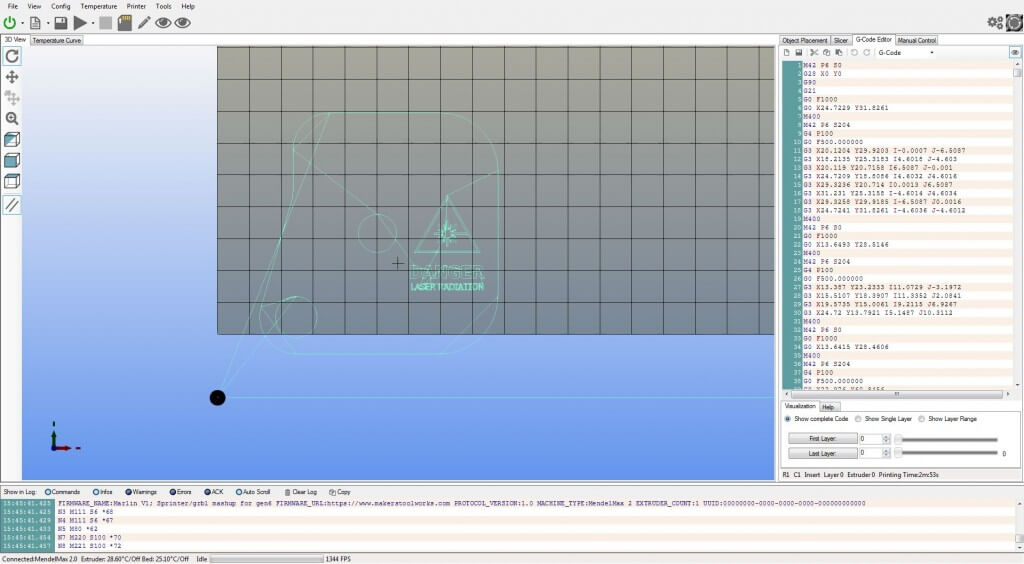Select the rotate view tool
The height and width of the screenshot is (564, 1024).
12,56
